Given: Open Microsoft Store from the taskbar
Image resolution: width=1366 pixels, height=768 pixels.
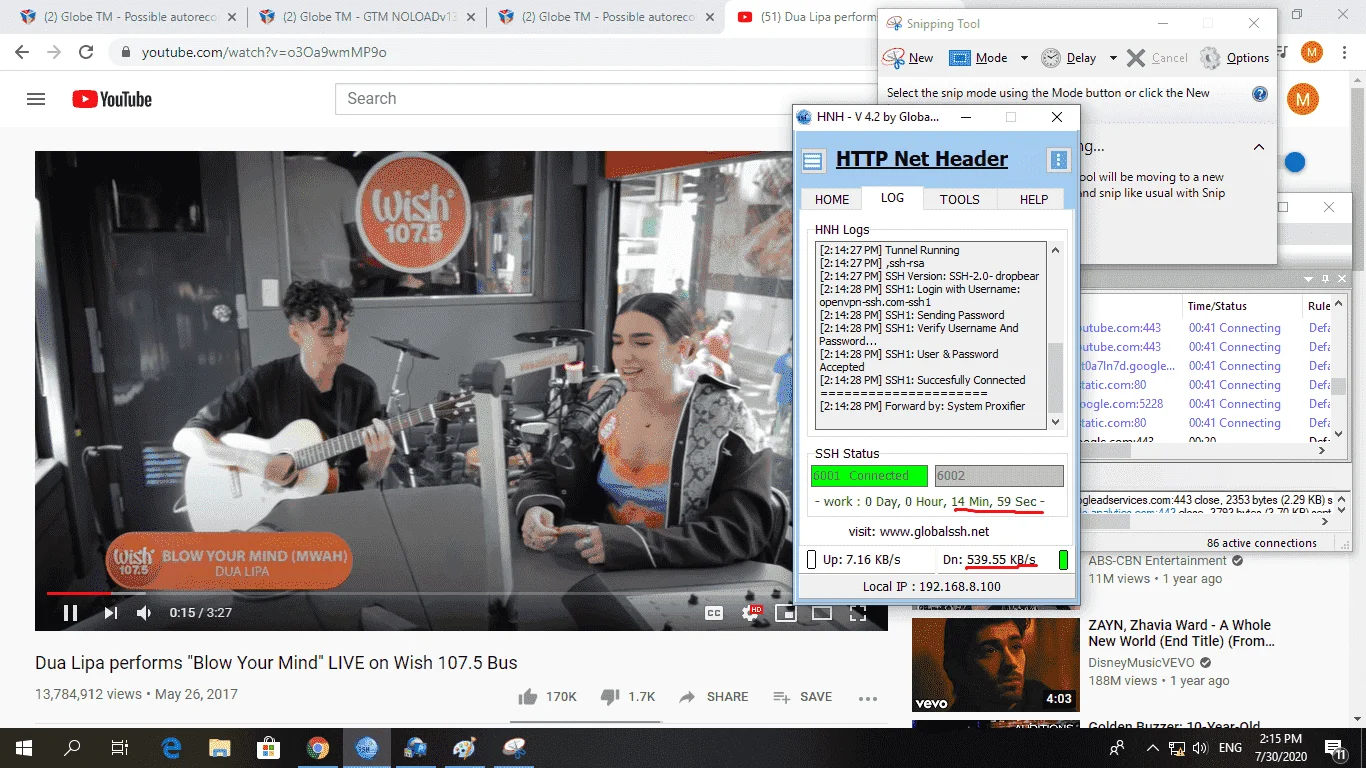Looking at the screenshot, I should [x=268, y=747].
